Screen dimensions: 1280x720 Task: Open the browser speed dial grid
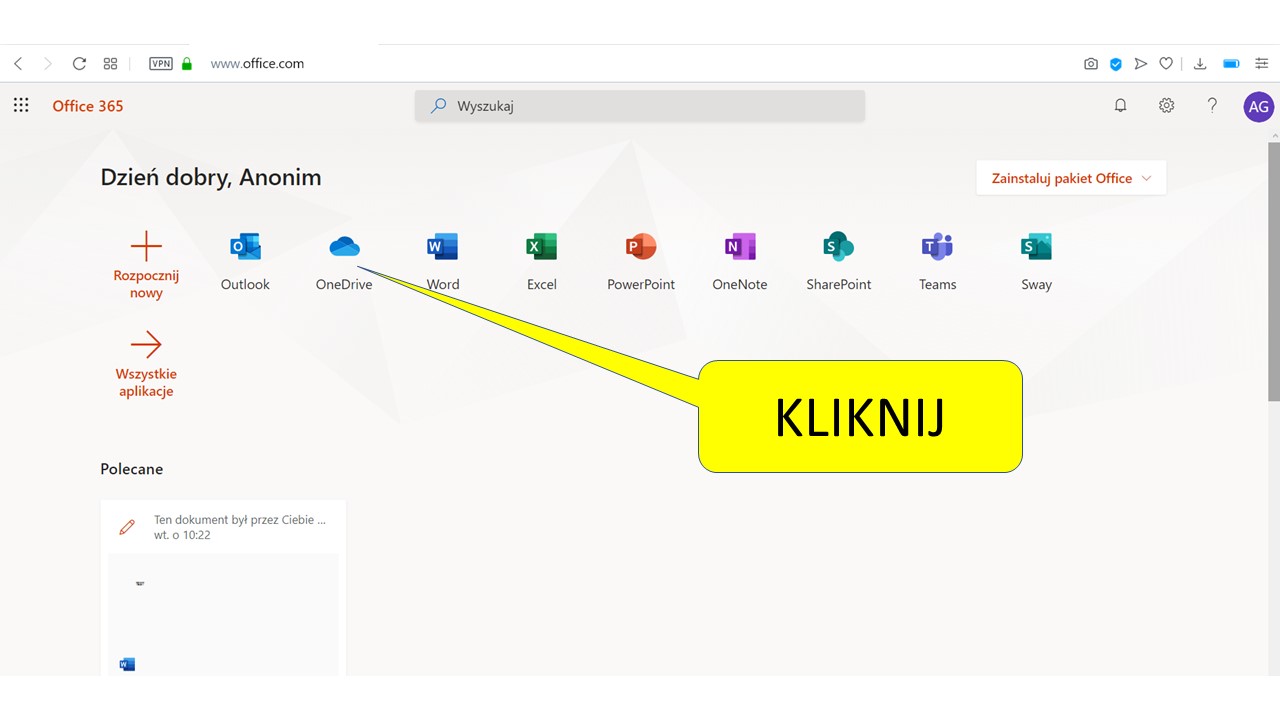(x=110, y=64)
